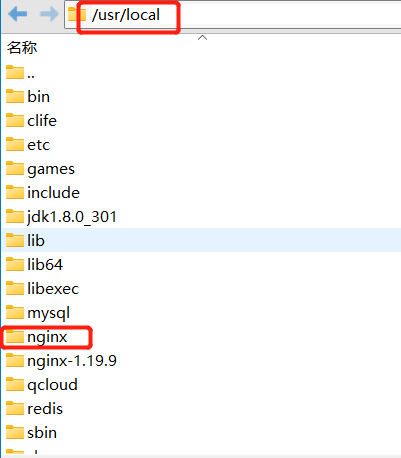Image resolution: width=401 pixels, height=458 pixels.
Task: Select the nginx folder icon
Action: pyautogui.click(x=15, y=336)
